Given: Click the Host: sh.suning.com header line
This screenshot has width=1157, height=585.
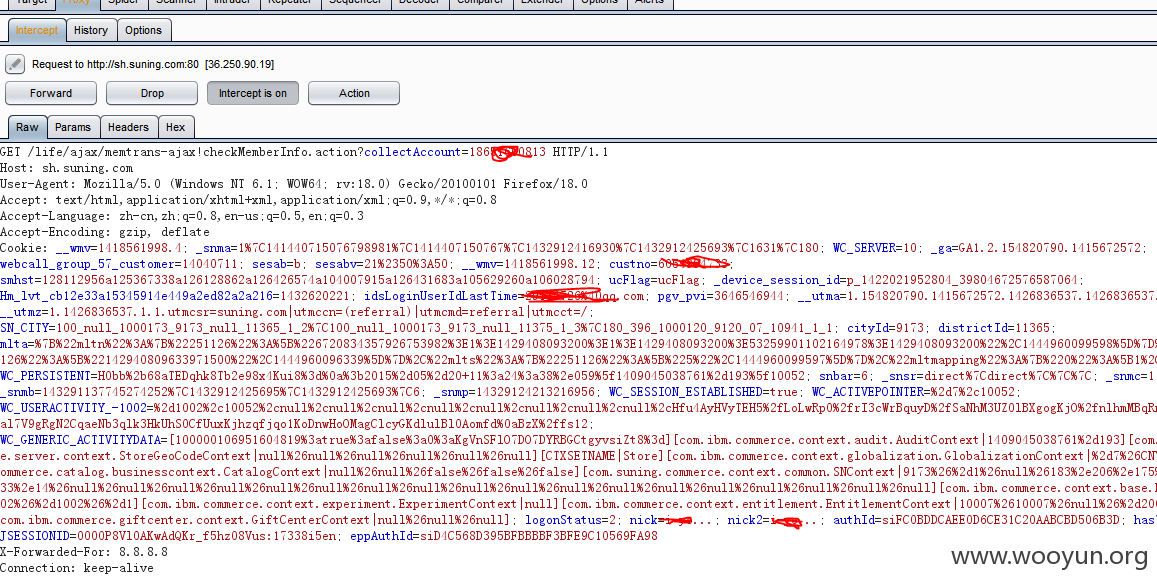Looking at the screenshot, I should click(x=66, y=168).
